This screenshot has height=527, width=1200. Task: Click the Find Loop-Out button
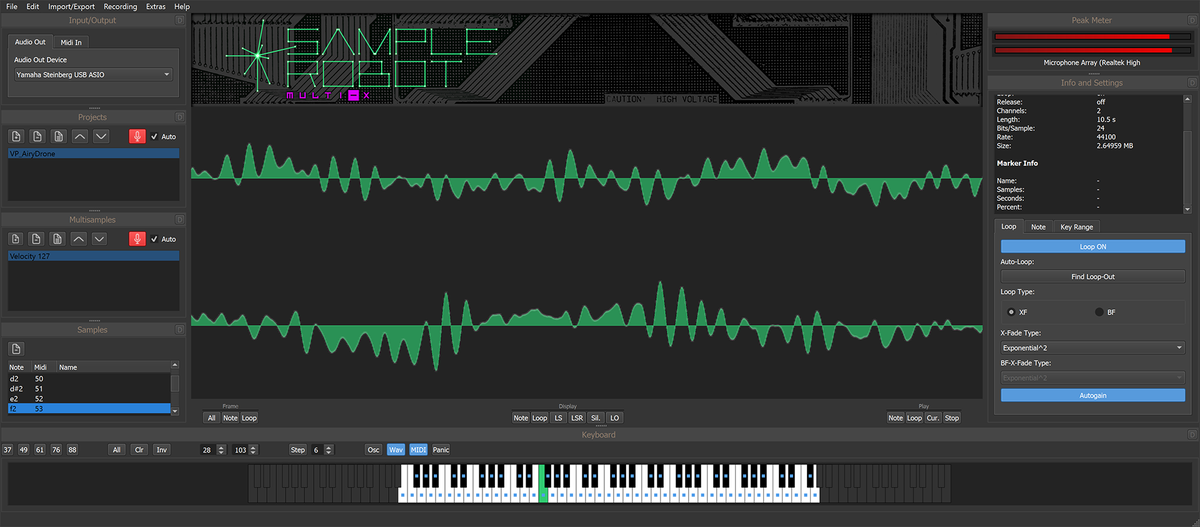[x=1093, y=276]
